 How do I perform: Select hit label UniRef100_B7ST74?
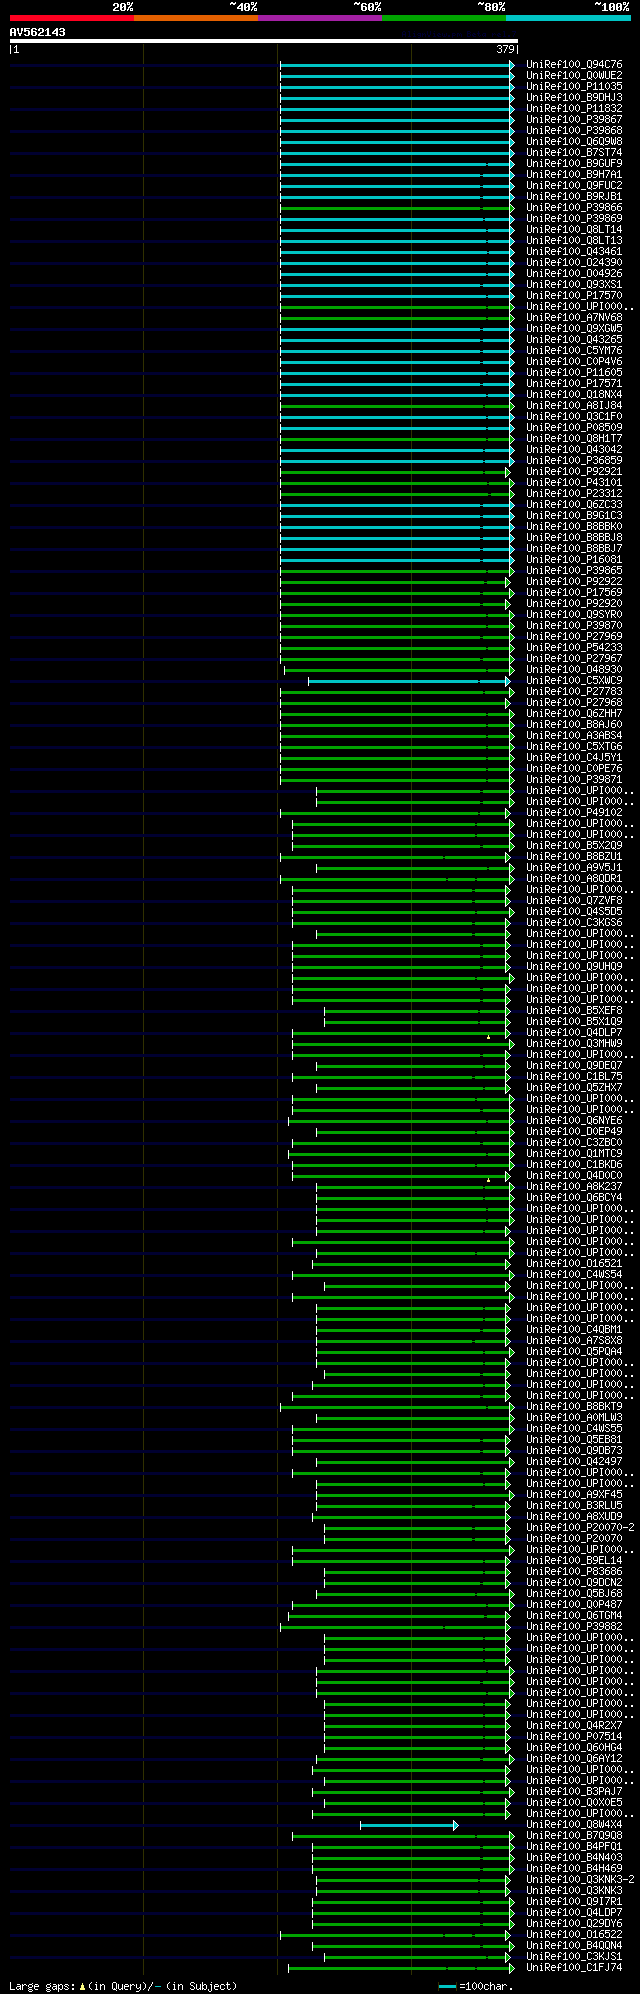pyautogui.click(x=574, y=153)
